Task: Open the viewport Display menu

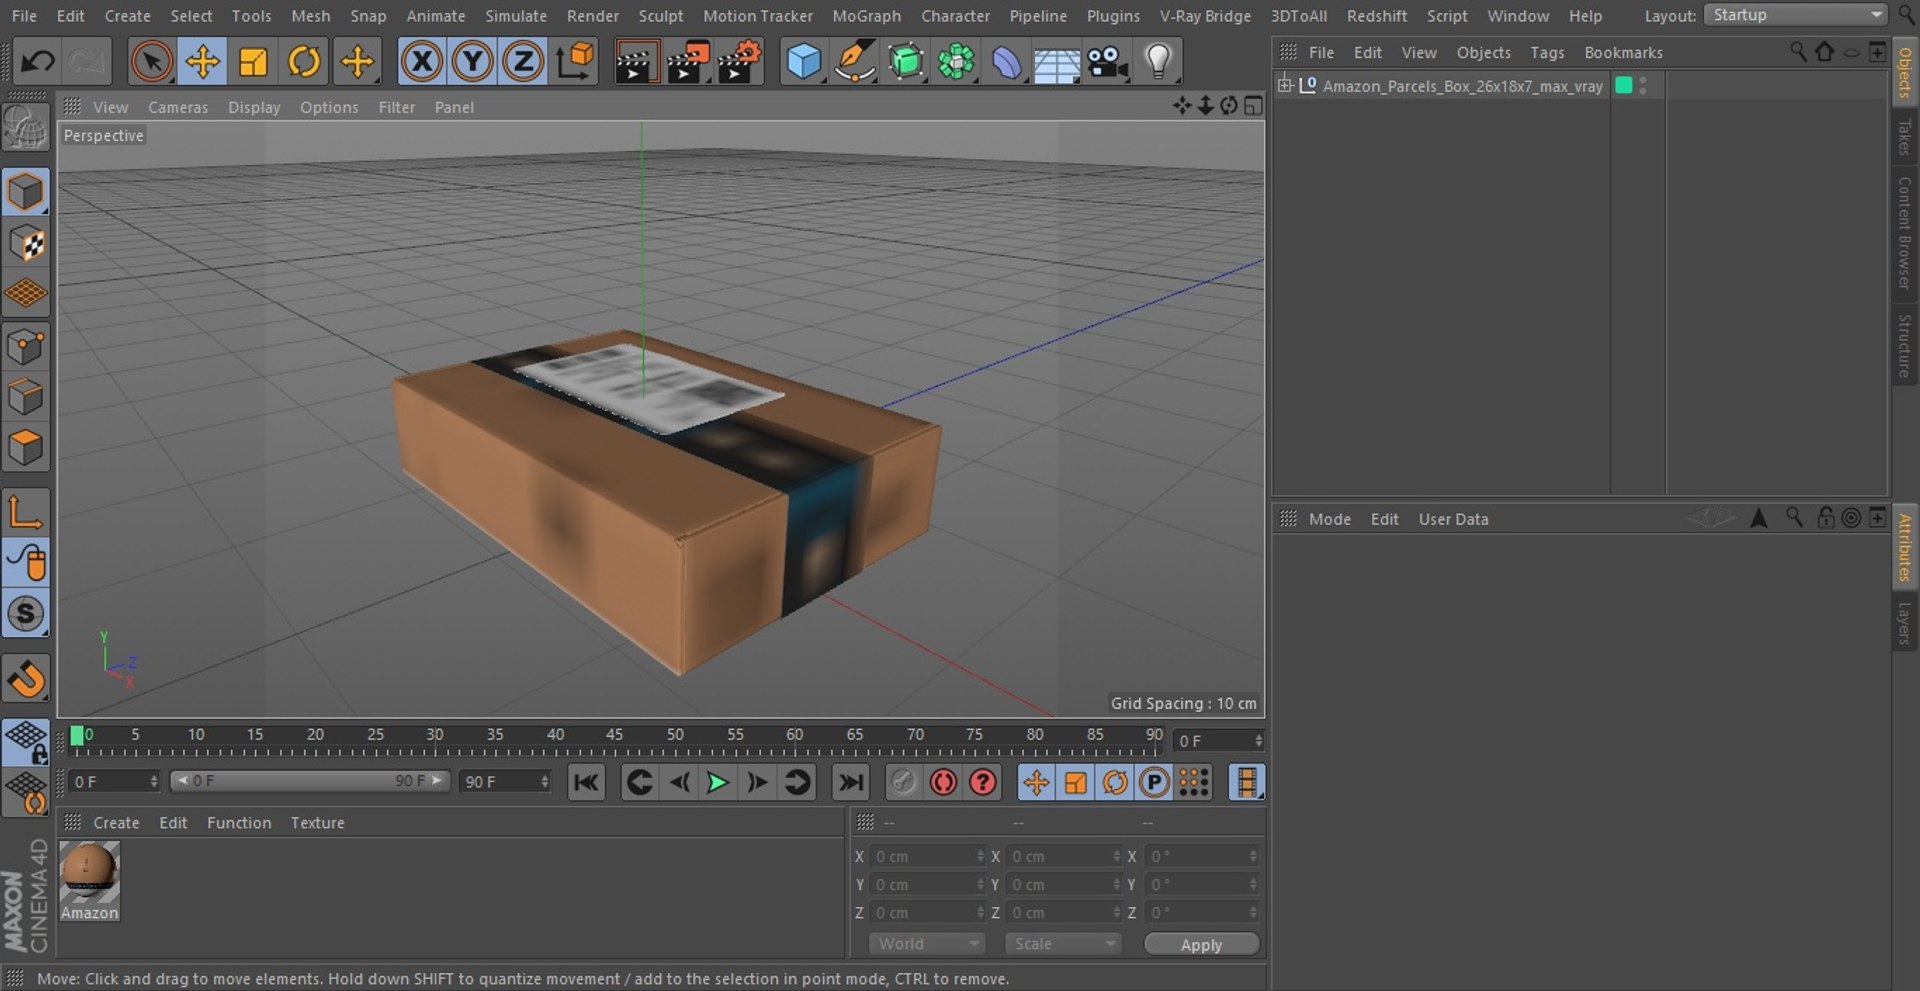Action: pos(254,107)
